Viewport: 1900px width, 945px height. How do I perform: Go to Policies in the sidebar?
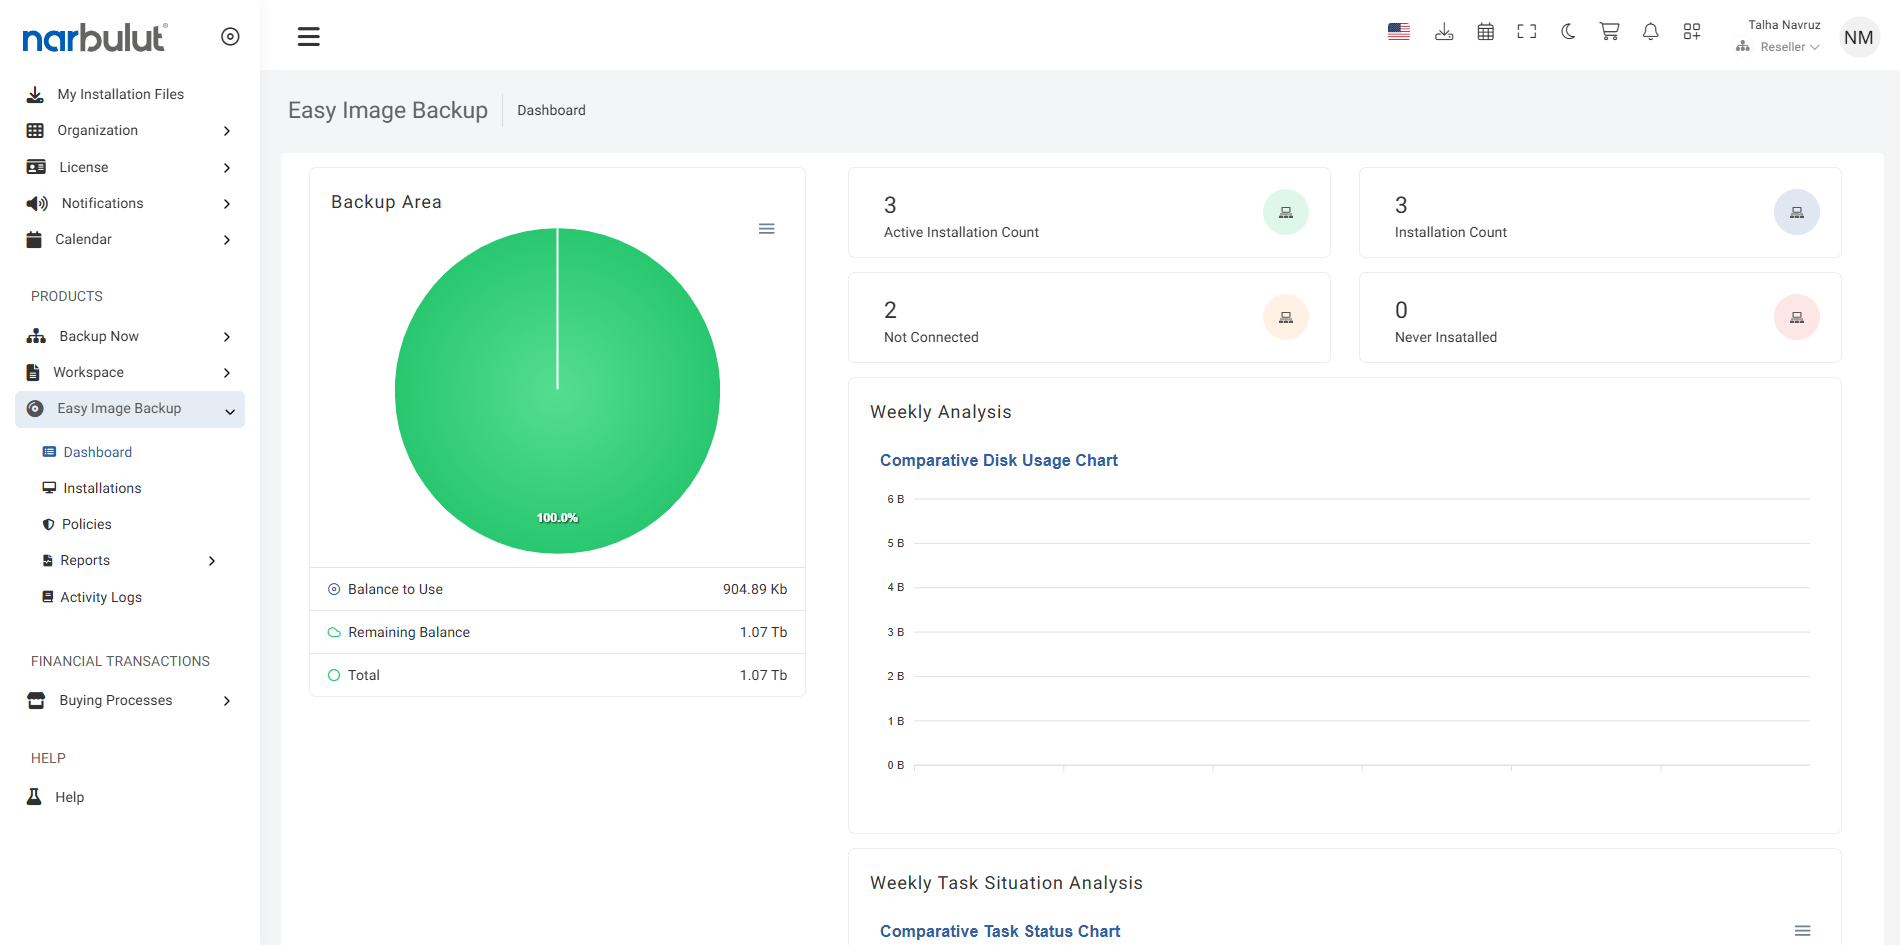(87, 524)
